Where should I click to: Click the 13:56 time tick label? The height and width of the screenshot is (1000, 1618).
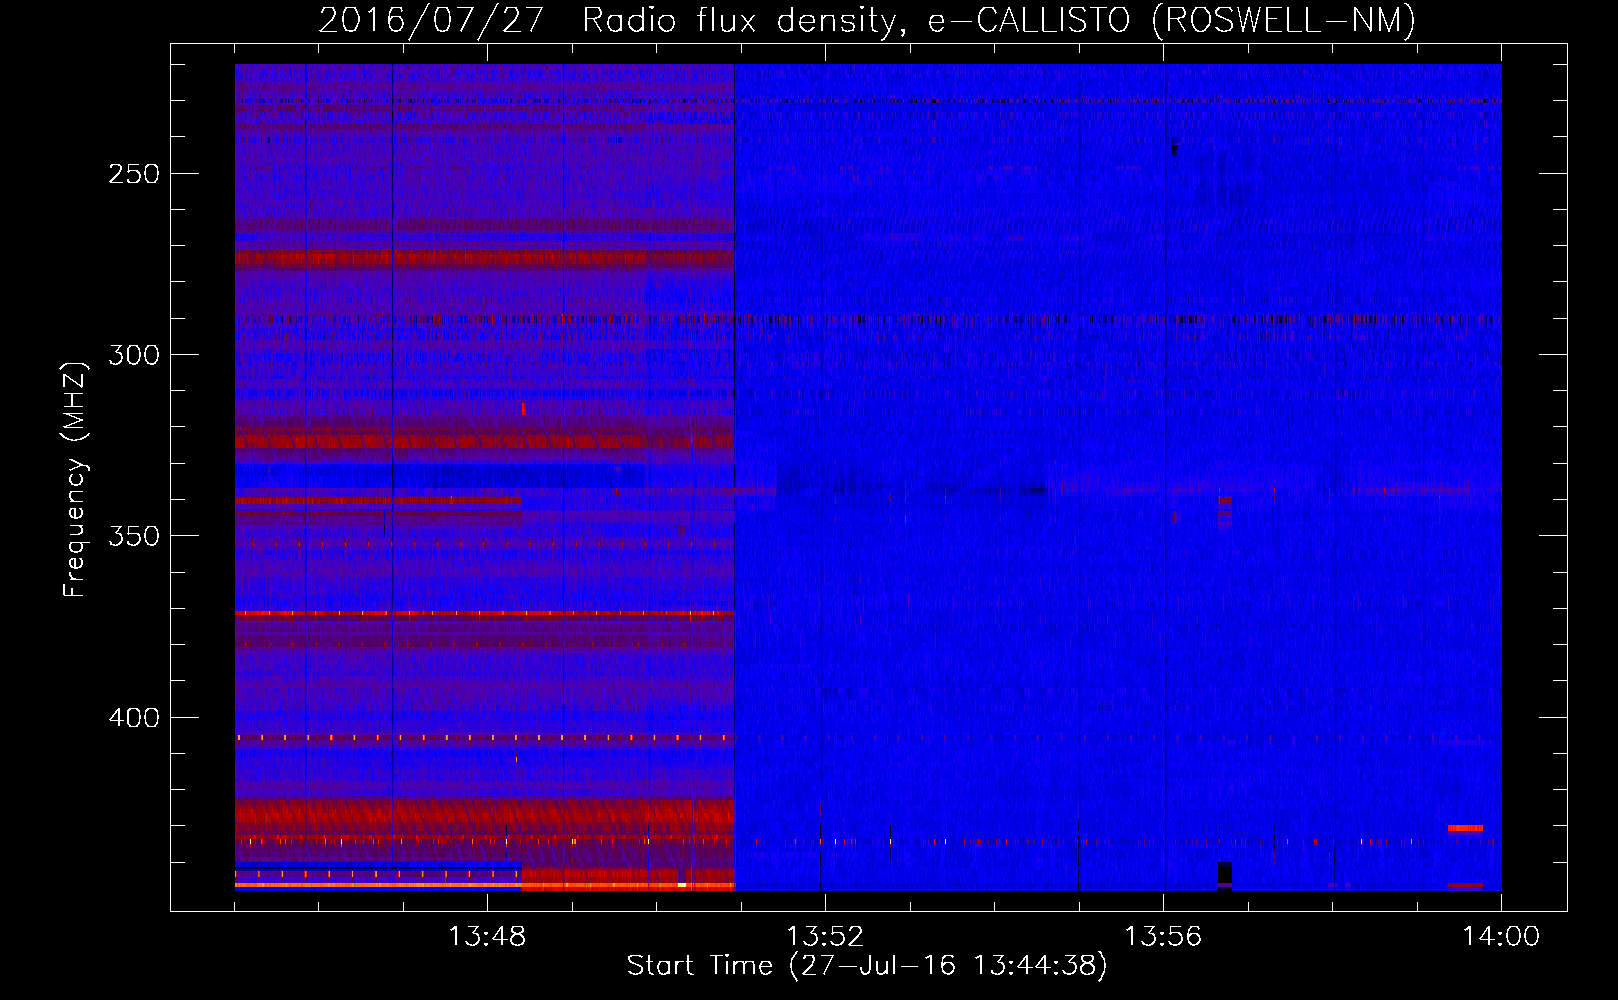click(x=1163, y=937)
